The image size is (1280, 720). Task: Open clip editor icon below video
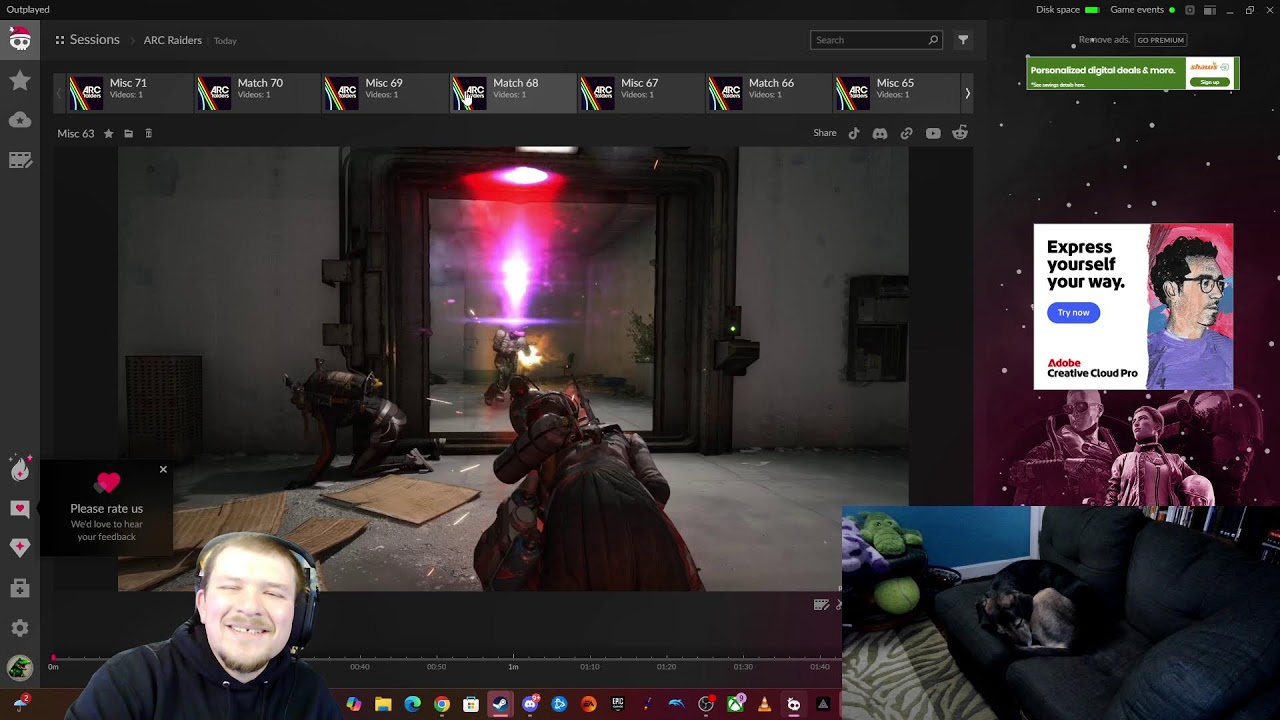821,604
